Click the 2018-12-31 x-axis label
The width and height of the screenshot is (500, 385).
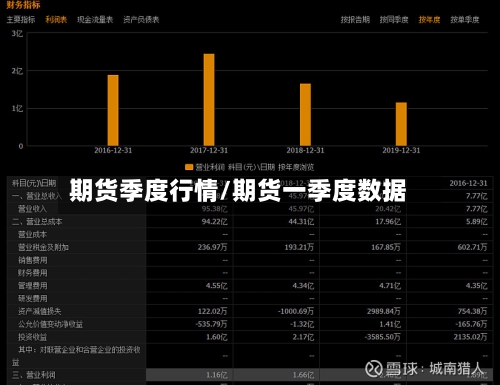(305, 150)
